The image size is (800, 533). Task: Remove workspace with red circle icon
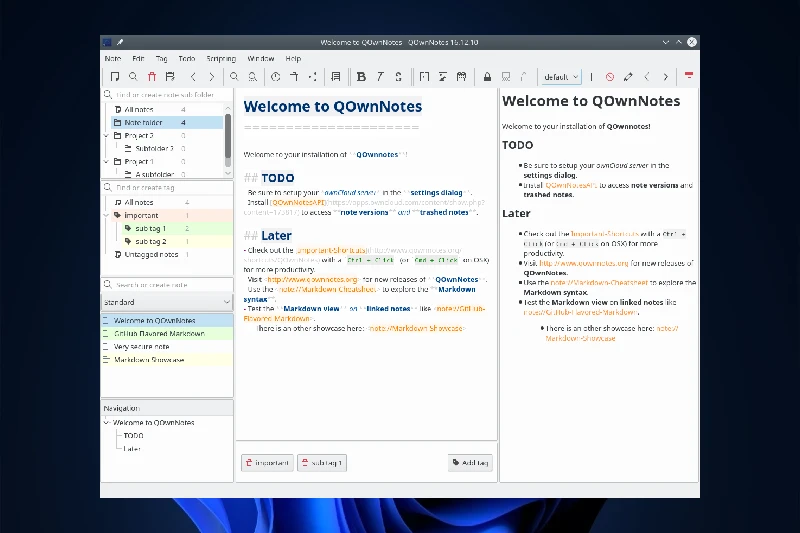(610, 77)
